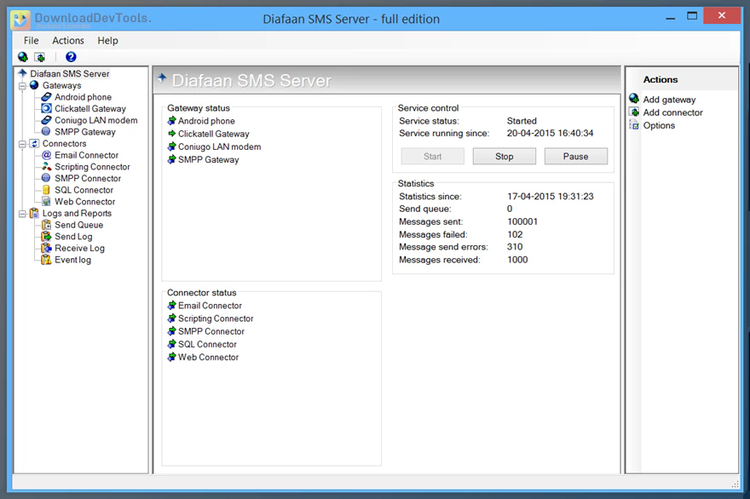Open Receive Log label in tree
The image size is (750, 499).
click(x=79, y=248)
